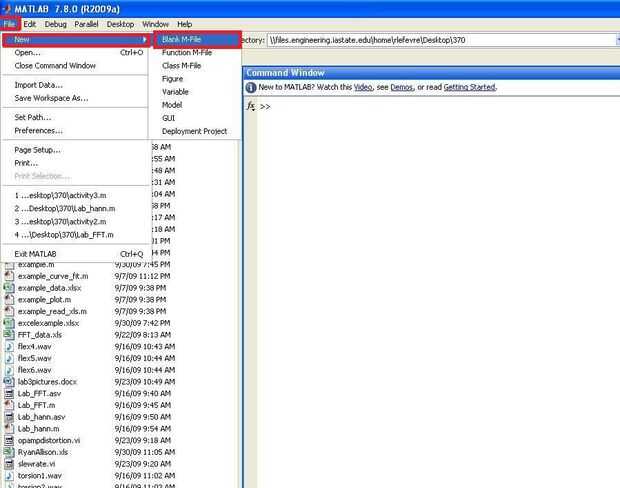Image resolution: width=620 pixels, height=488 pixels.
Task: Click the Excel icon beside excelexample.xlsx
Action: click(9, 323)
